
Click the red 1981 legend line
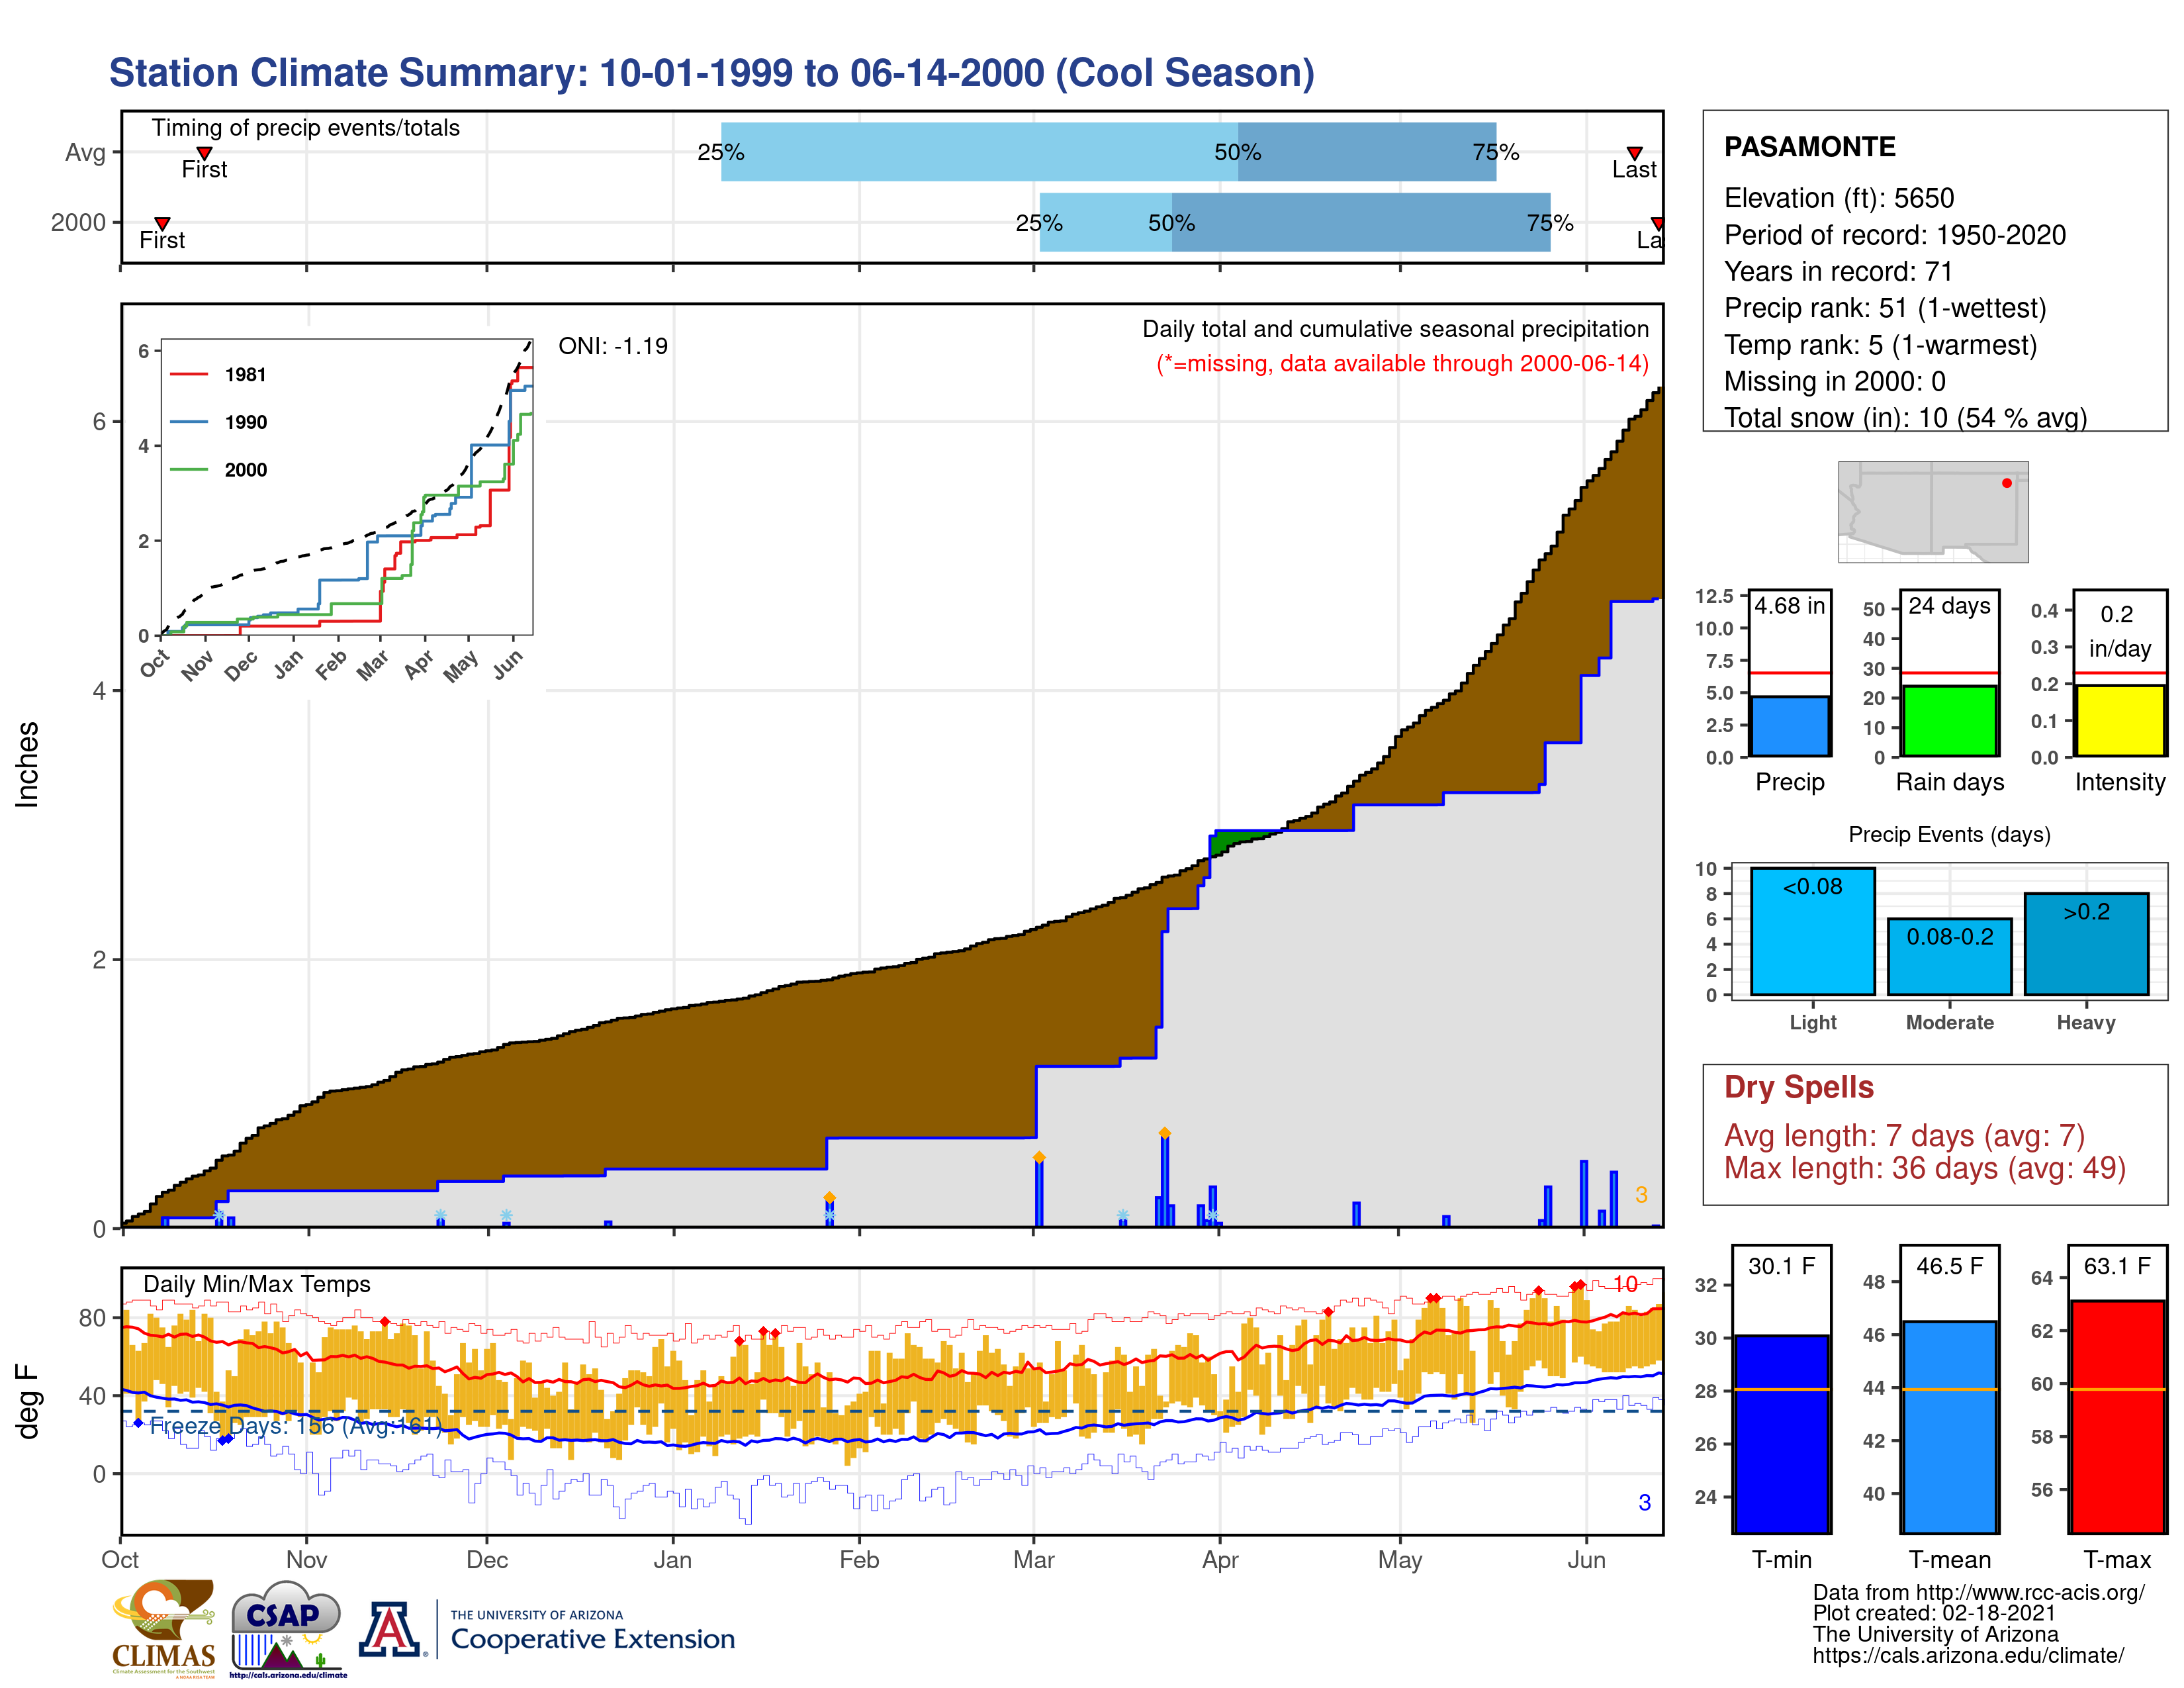(x=189, y=375)
